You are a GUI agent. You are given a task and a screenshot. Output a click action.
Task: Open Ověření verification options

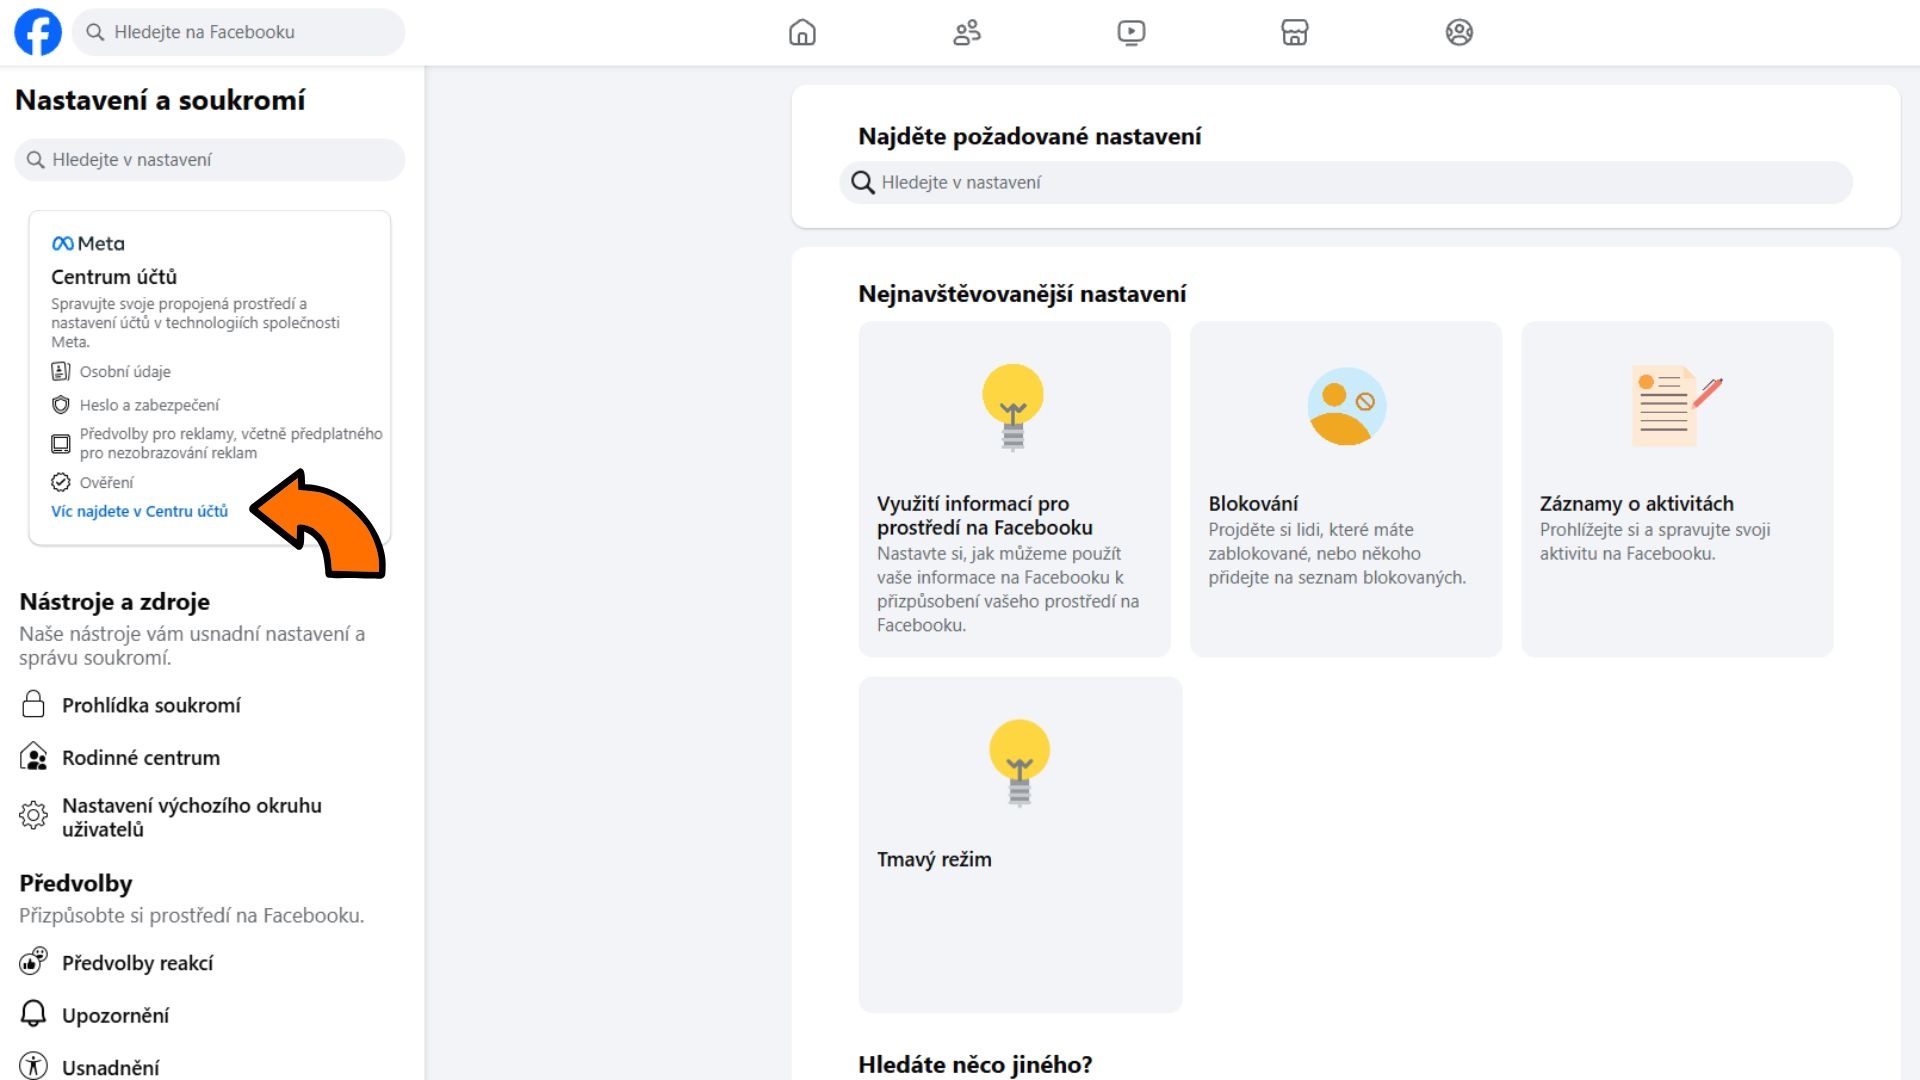point(106,482)
